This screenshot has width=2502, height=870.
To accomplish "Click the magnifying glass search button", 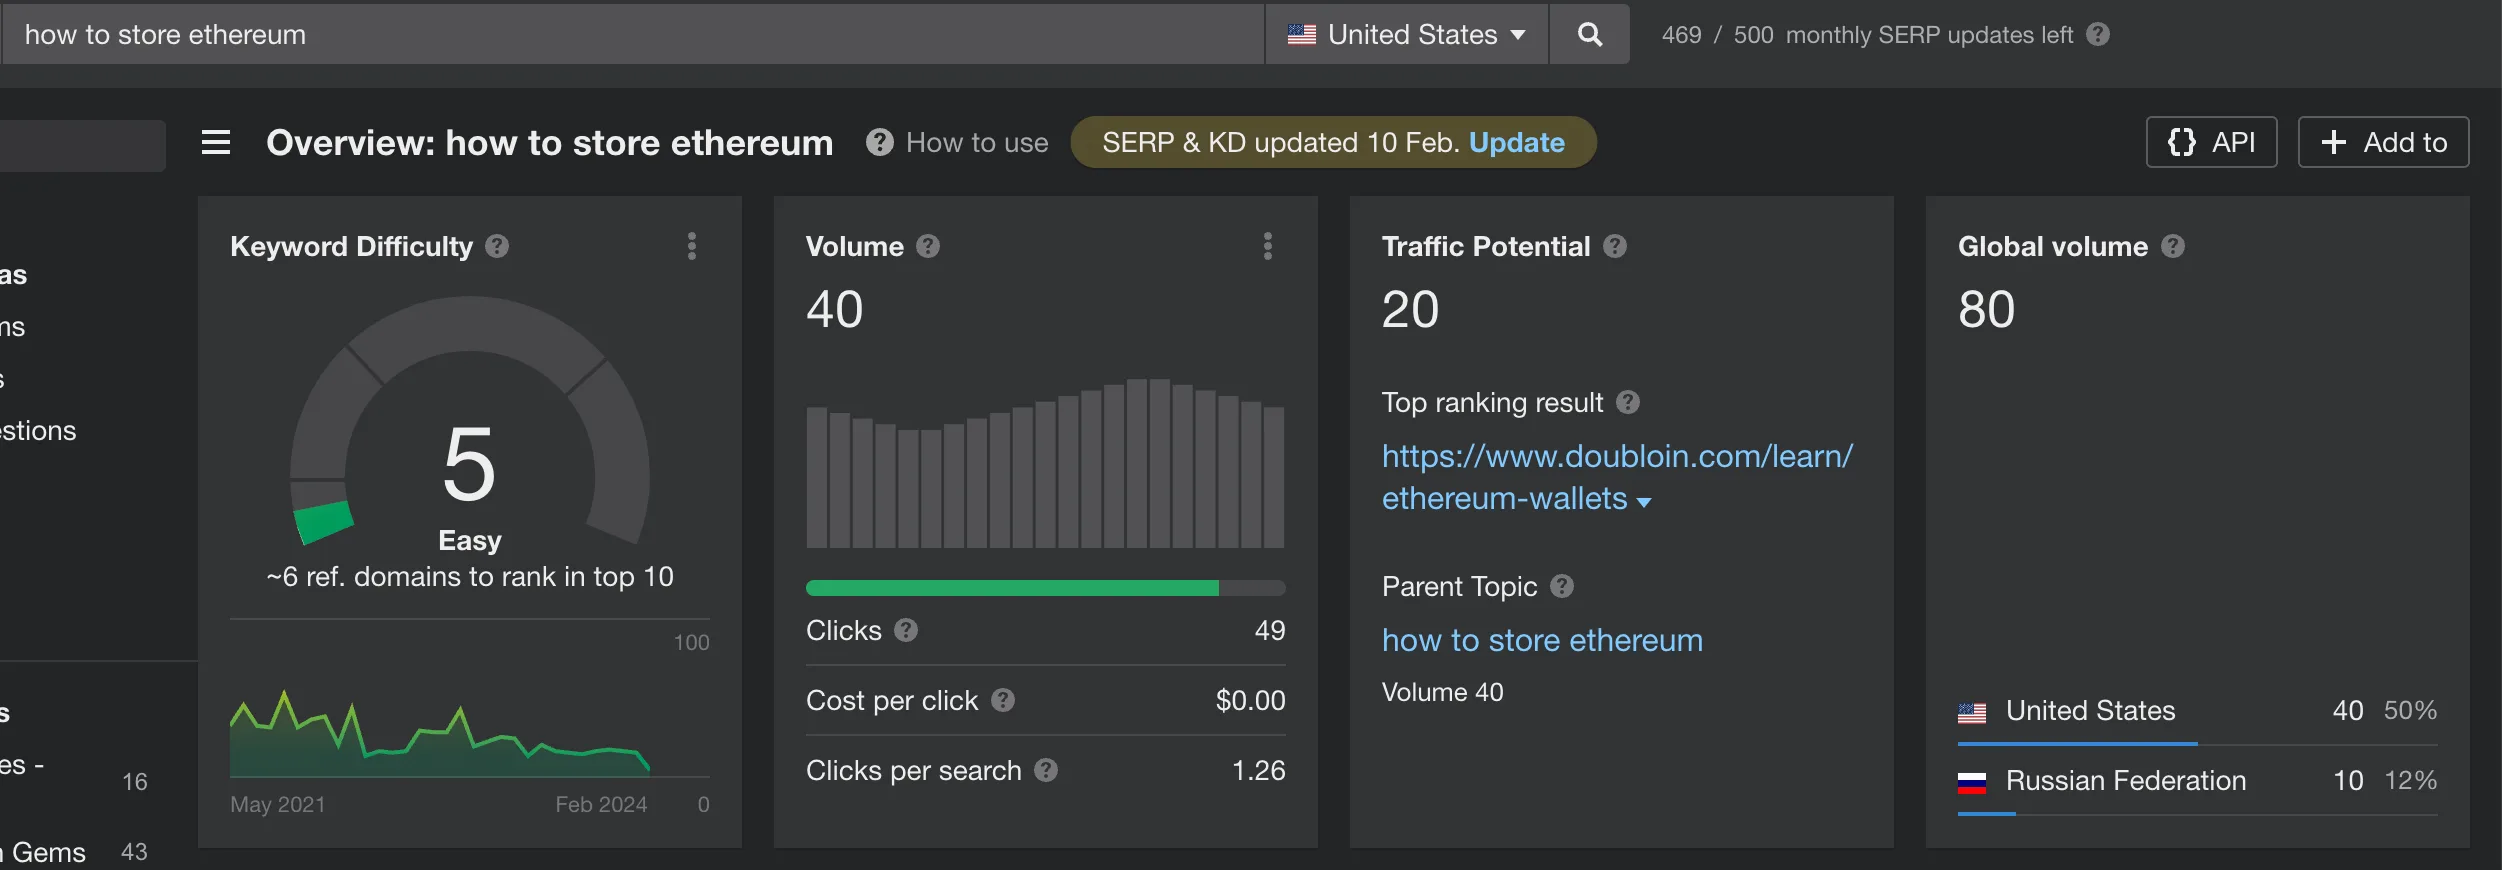I will (x=1589, y=35).
